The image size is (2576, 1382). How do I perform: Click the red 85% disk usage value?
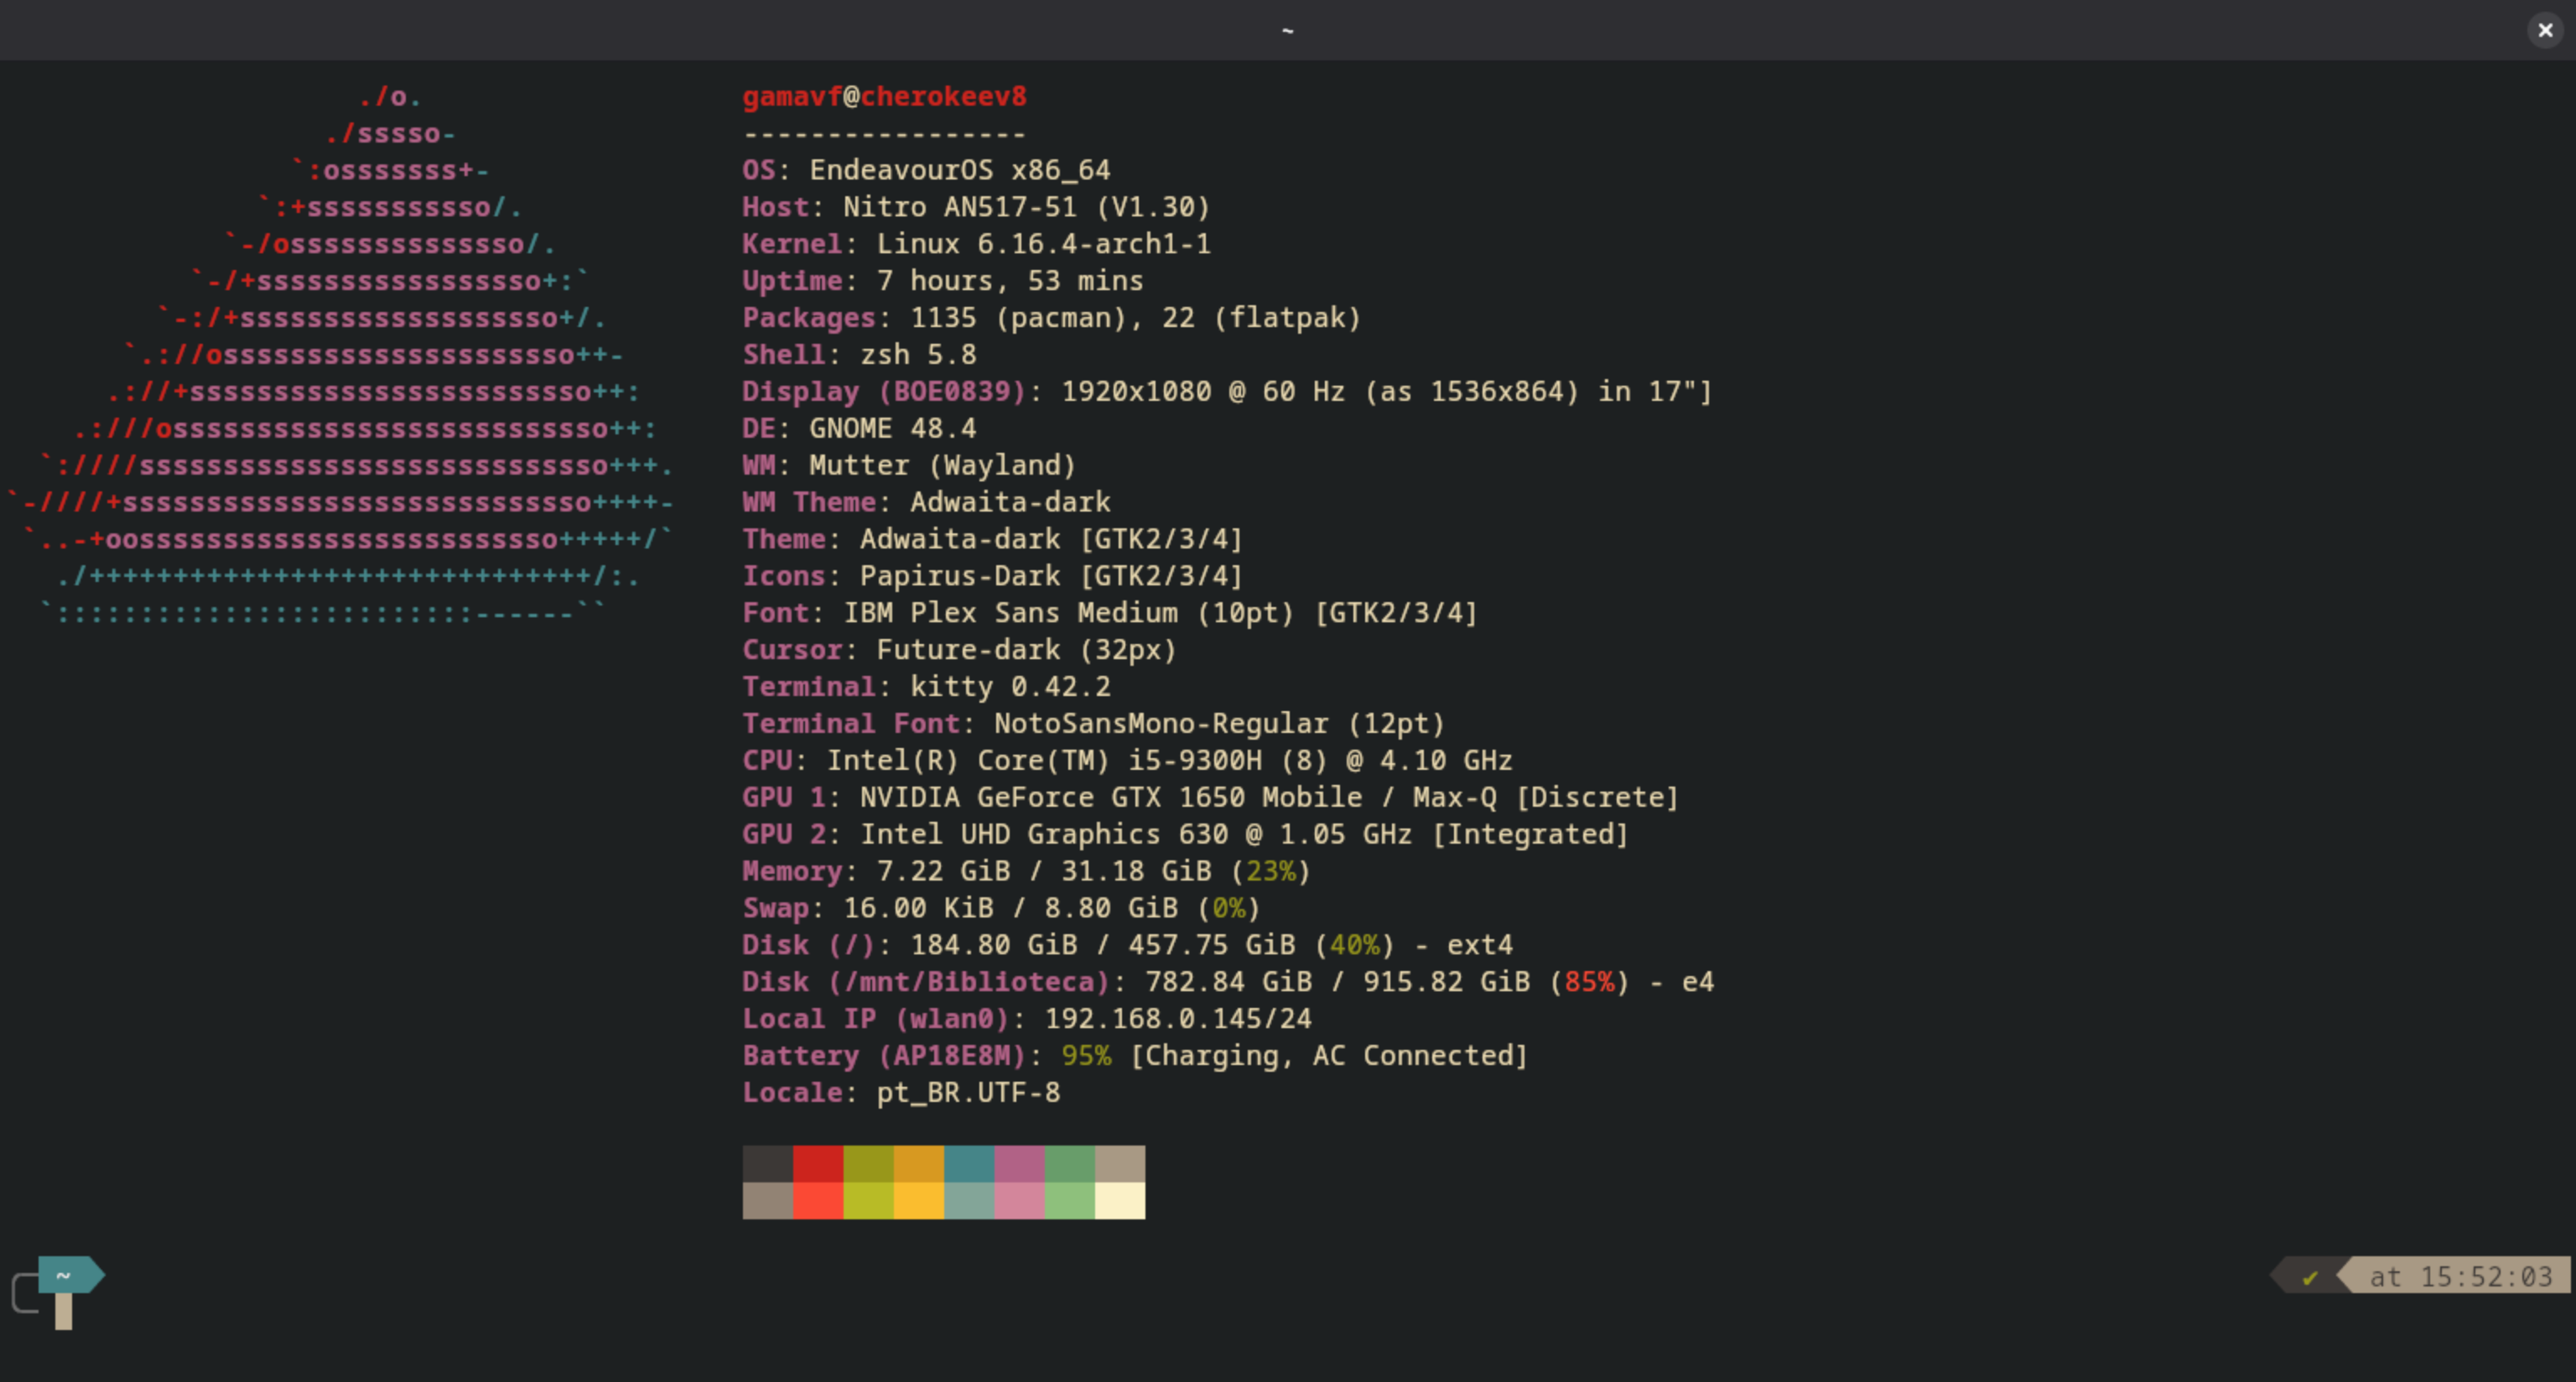pyautogui.click(x=1589, y=981)
